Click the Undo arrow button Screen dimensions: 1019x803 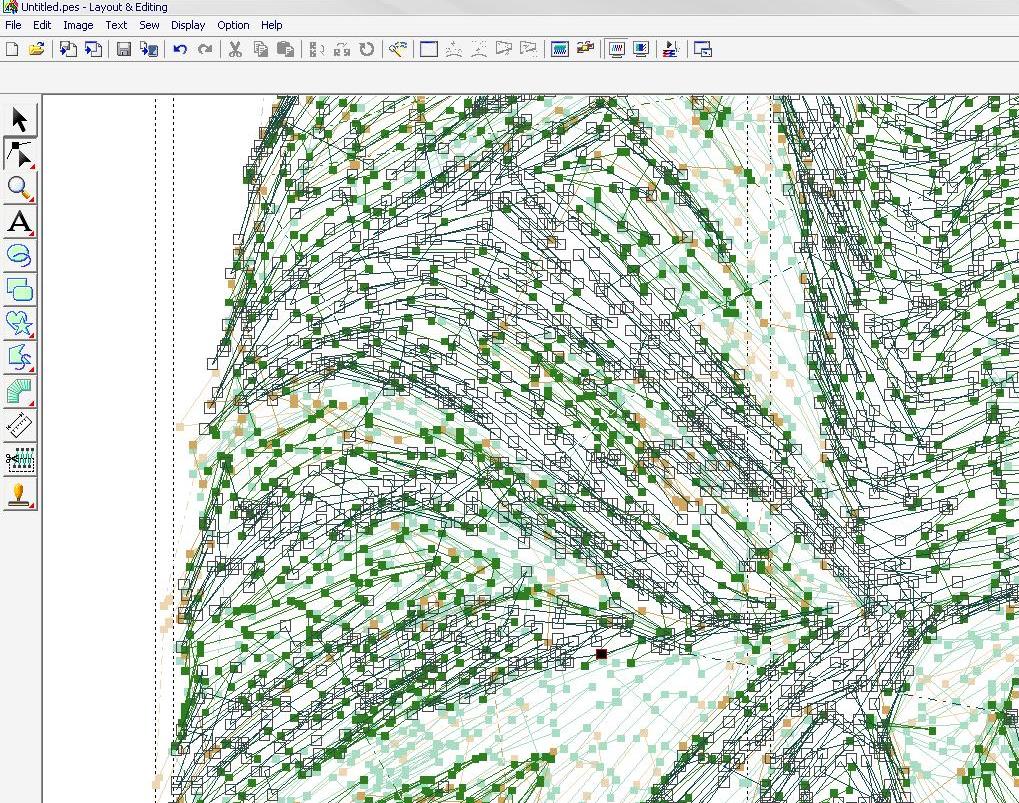click(180, 49)
